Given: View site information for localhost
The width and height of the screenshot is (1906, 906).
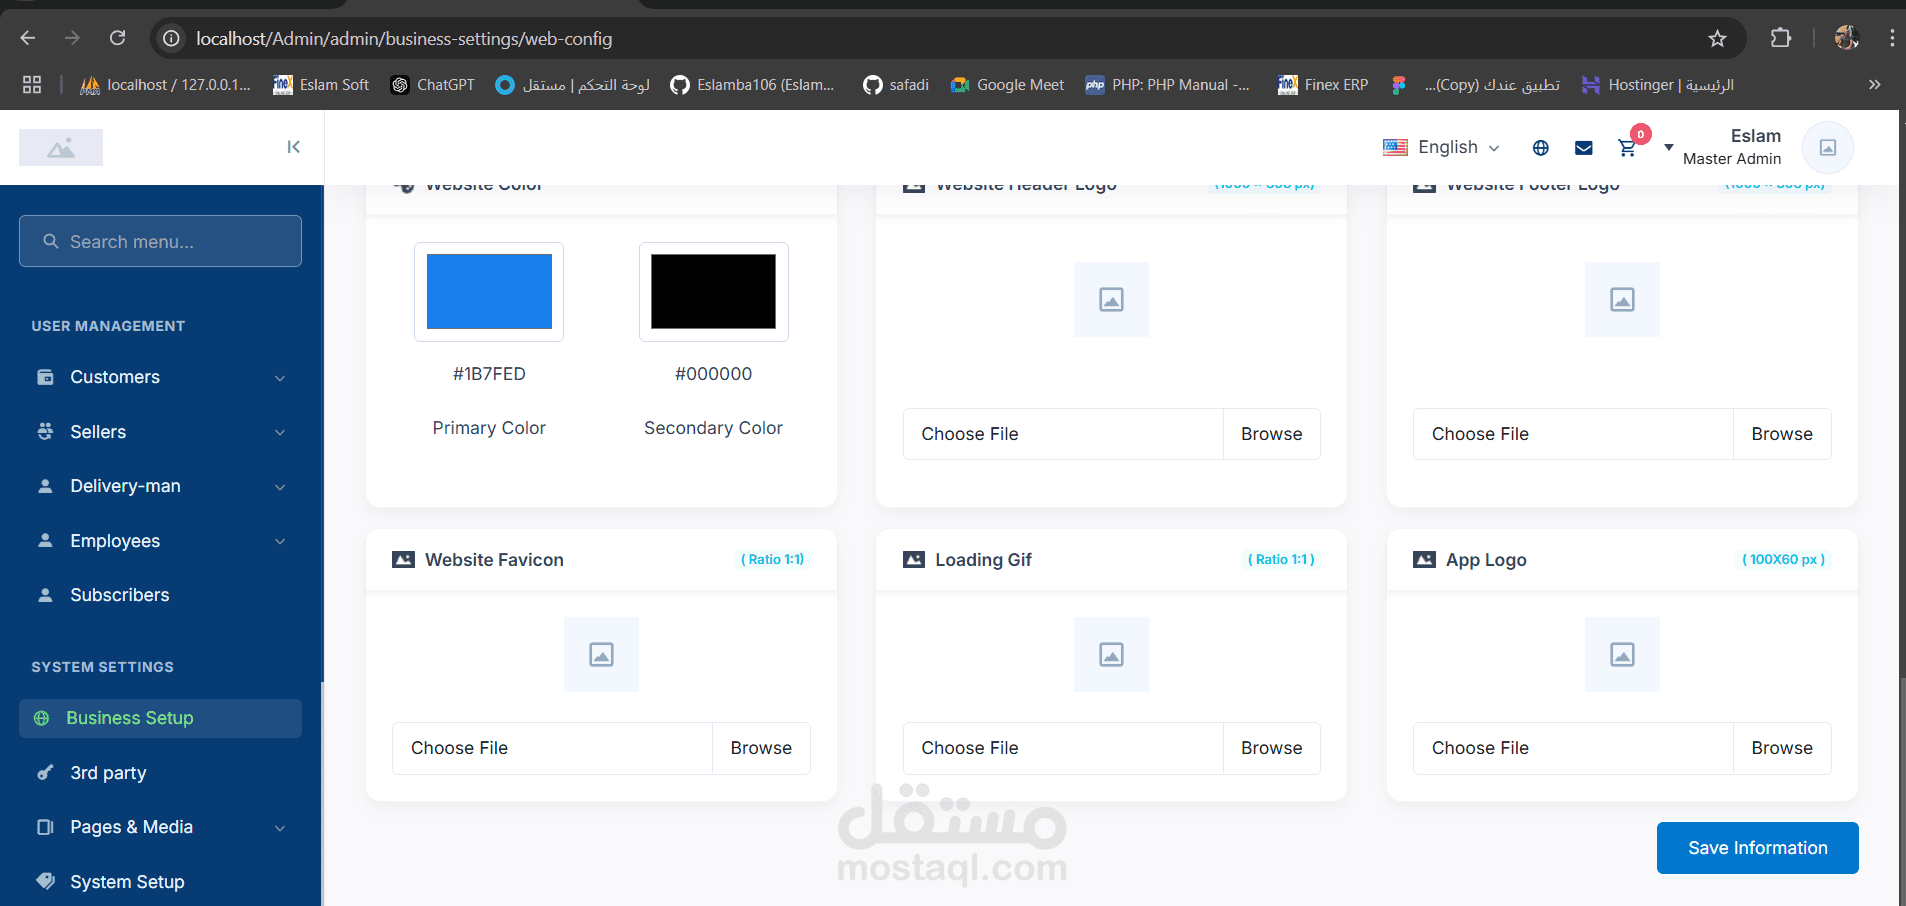Looking at the screenshot, I should click(x=171, y=38).
